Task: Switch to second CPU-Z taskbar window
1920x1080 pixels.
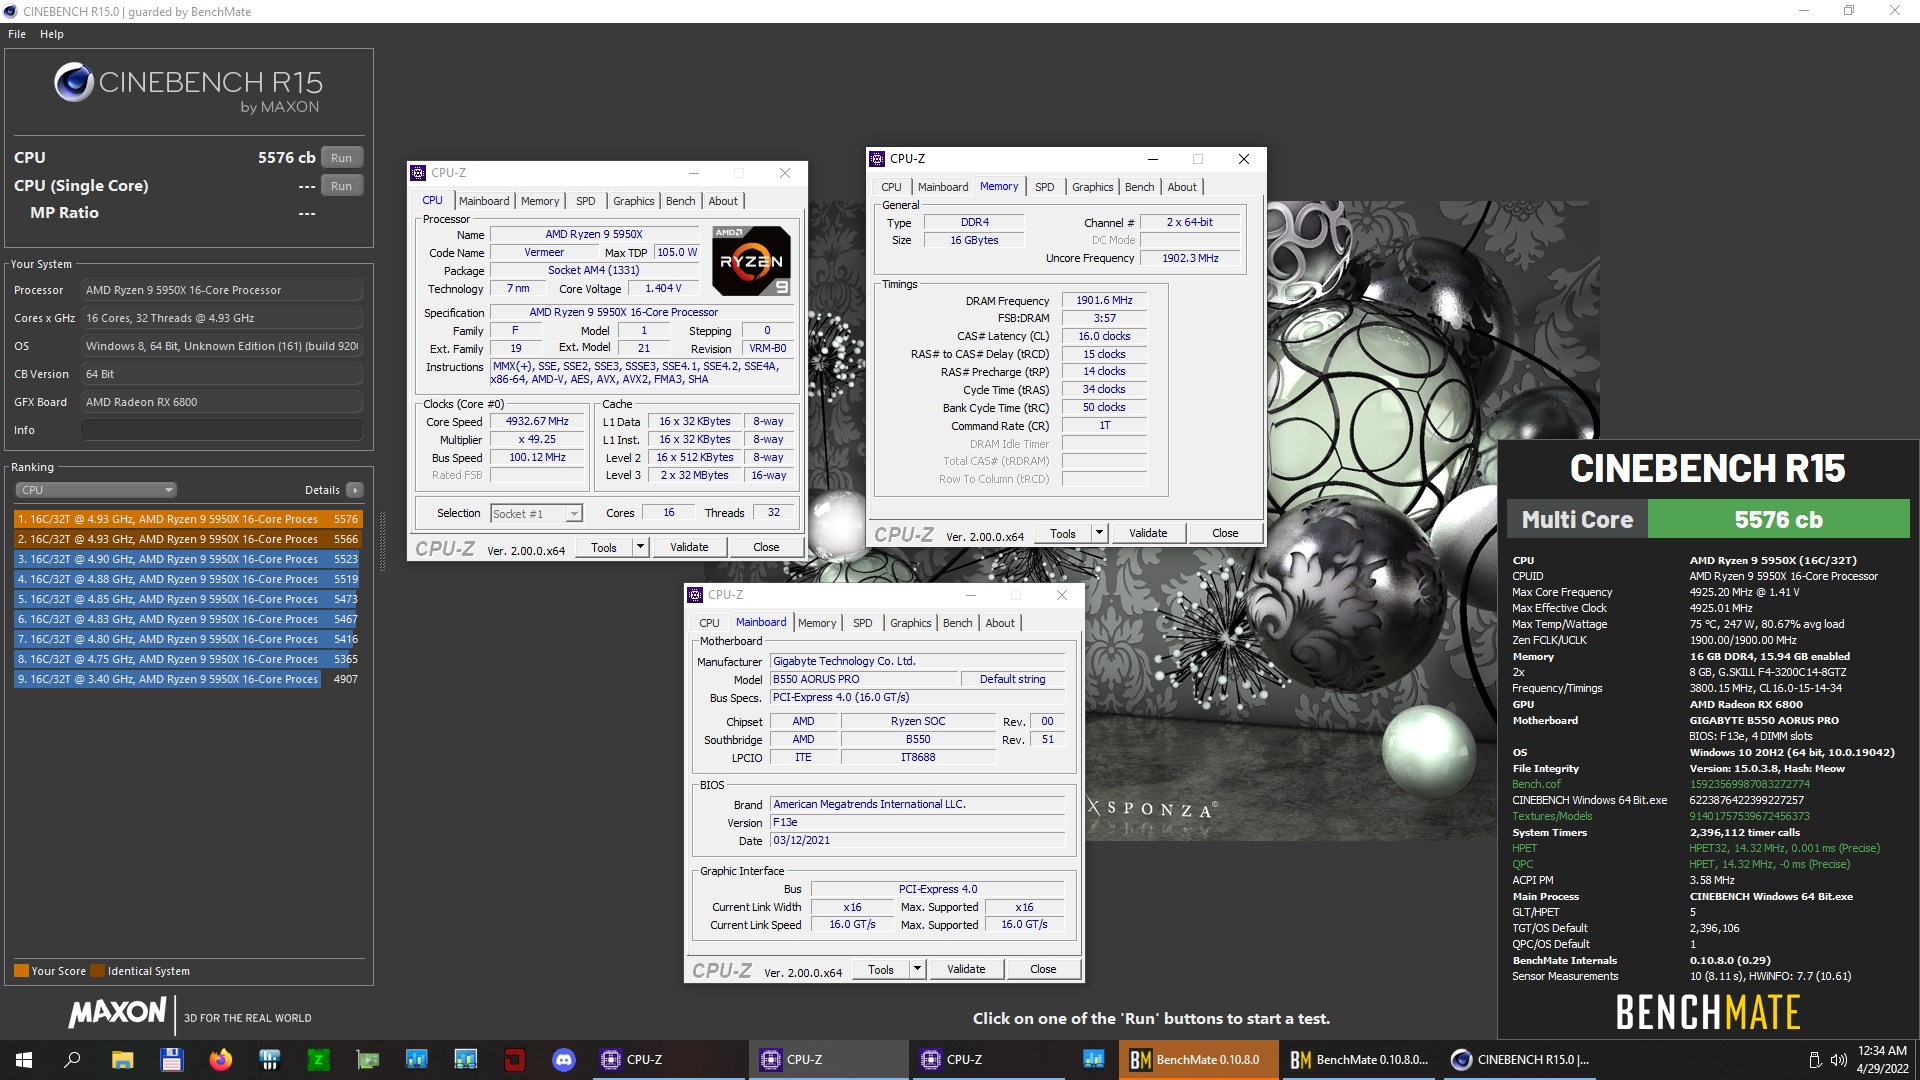Action: (828, 1060)
